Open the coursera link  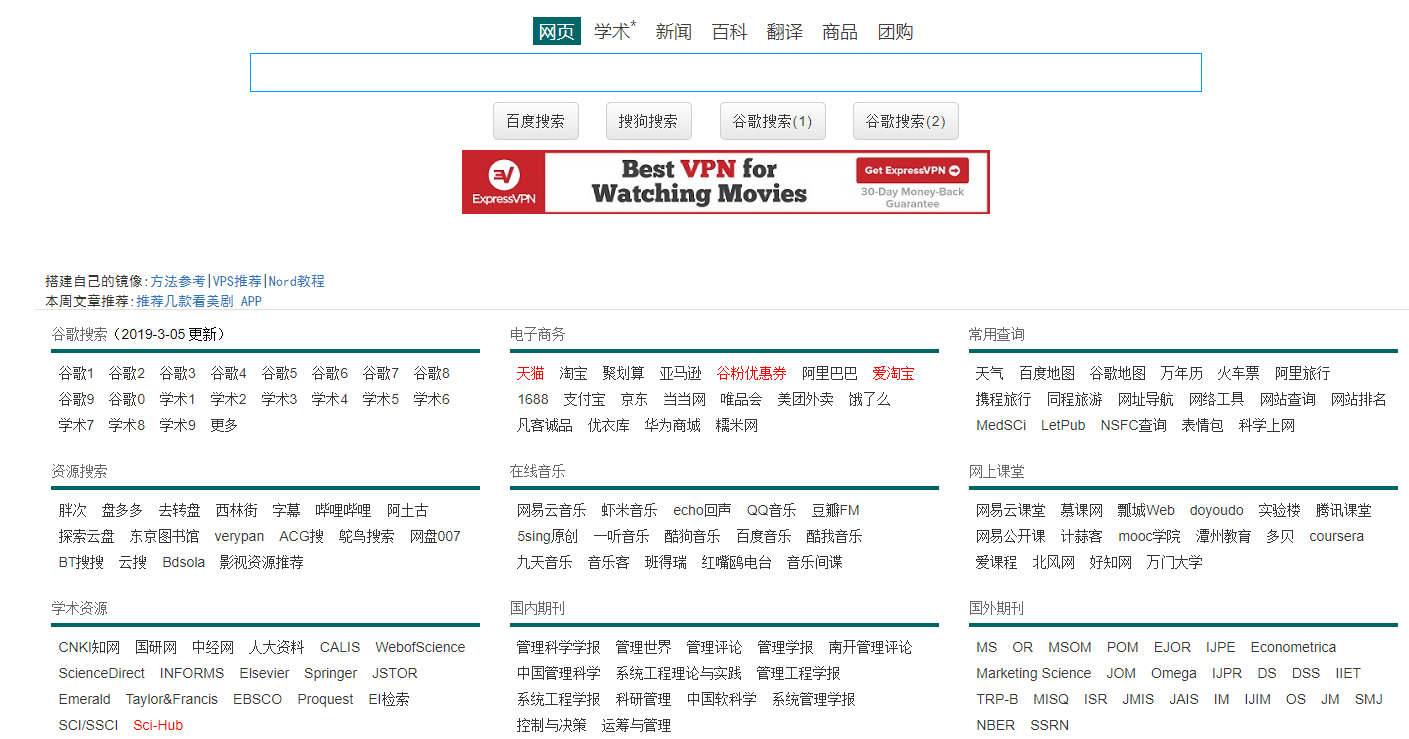pyautogui.click(x=1336, y=536)
